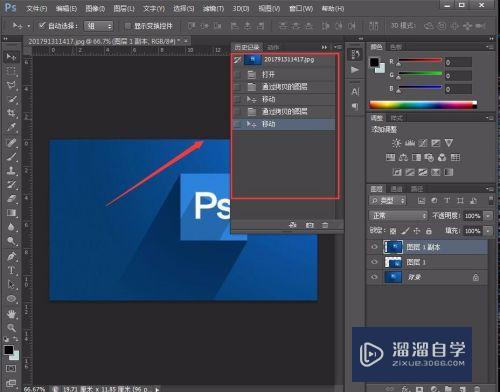Select the History Brush tool
The image size is (500, 392).
point(11,184)
